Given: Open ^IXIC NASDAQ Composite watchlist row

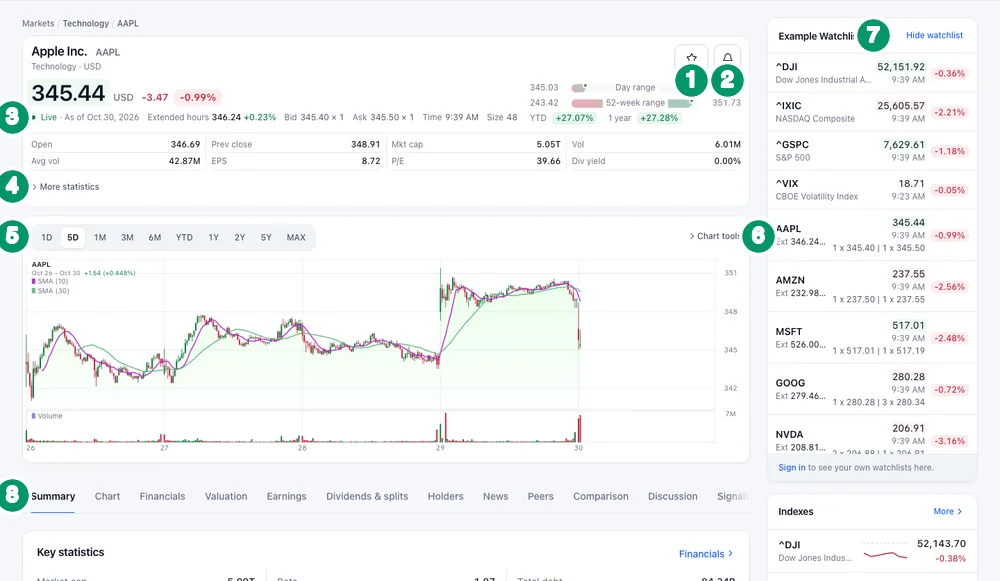Looking at the screenshot, I should [872, 112].
